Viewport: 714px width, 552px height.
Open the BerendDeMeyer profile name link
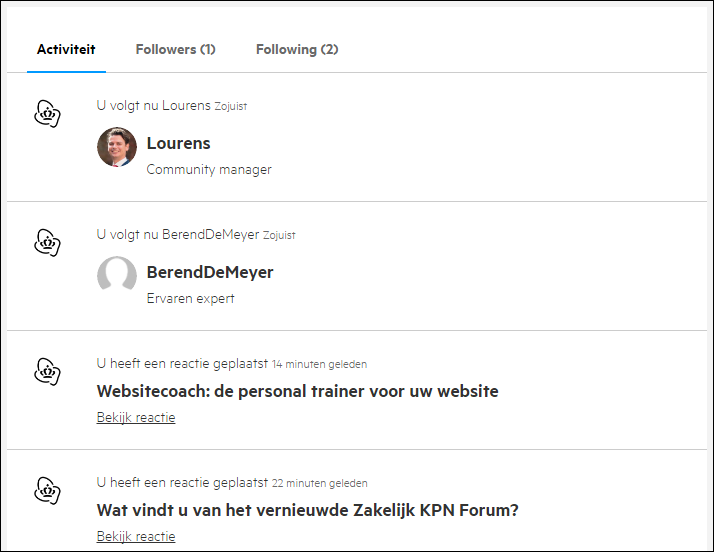[x=210, y=272]
